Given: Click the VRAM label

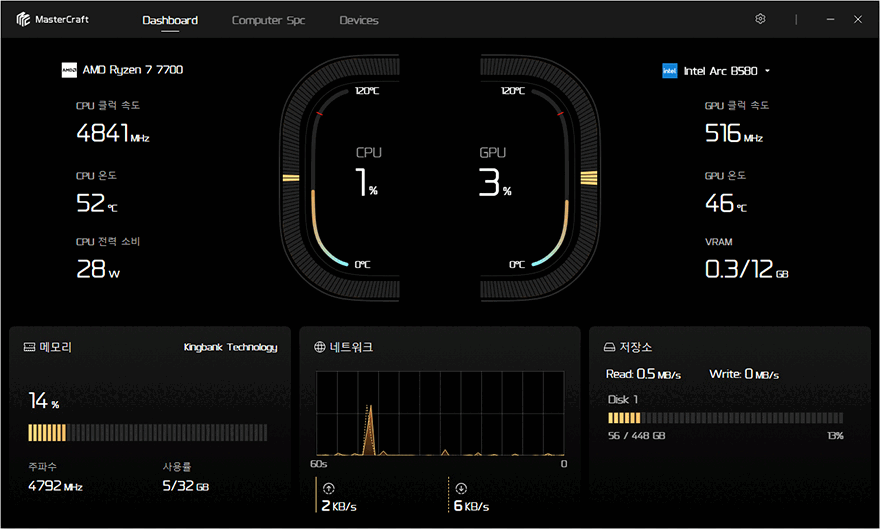Looking at the screenshot, I should pyautogui.click(x=718, y=242).
